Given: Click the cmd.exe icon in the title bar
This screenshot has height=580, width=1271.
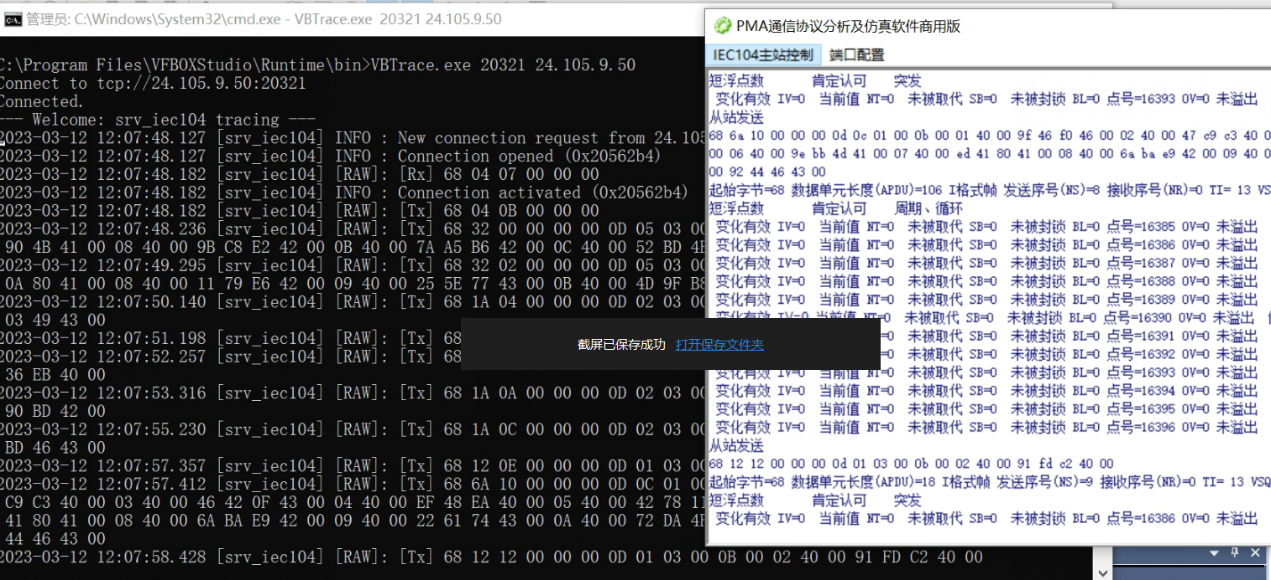Looking at the screenshot, I should coord(13,19).
